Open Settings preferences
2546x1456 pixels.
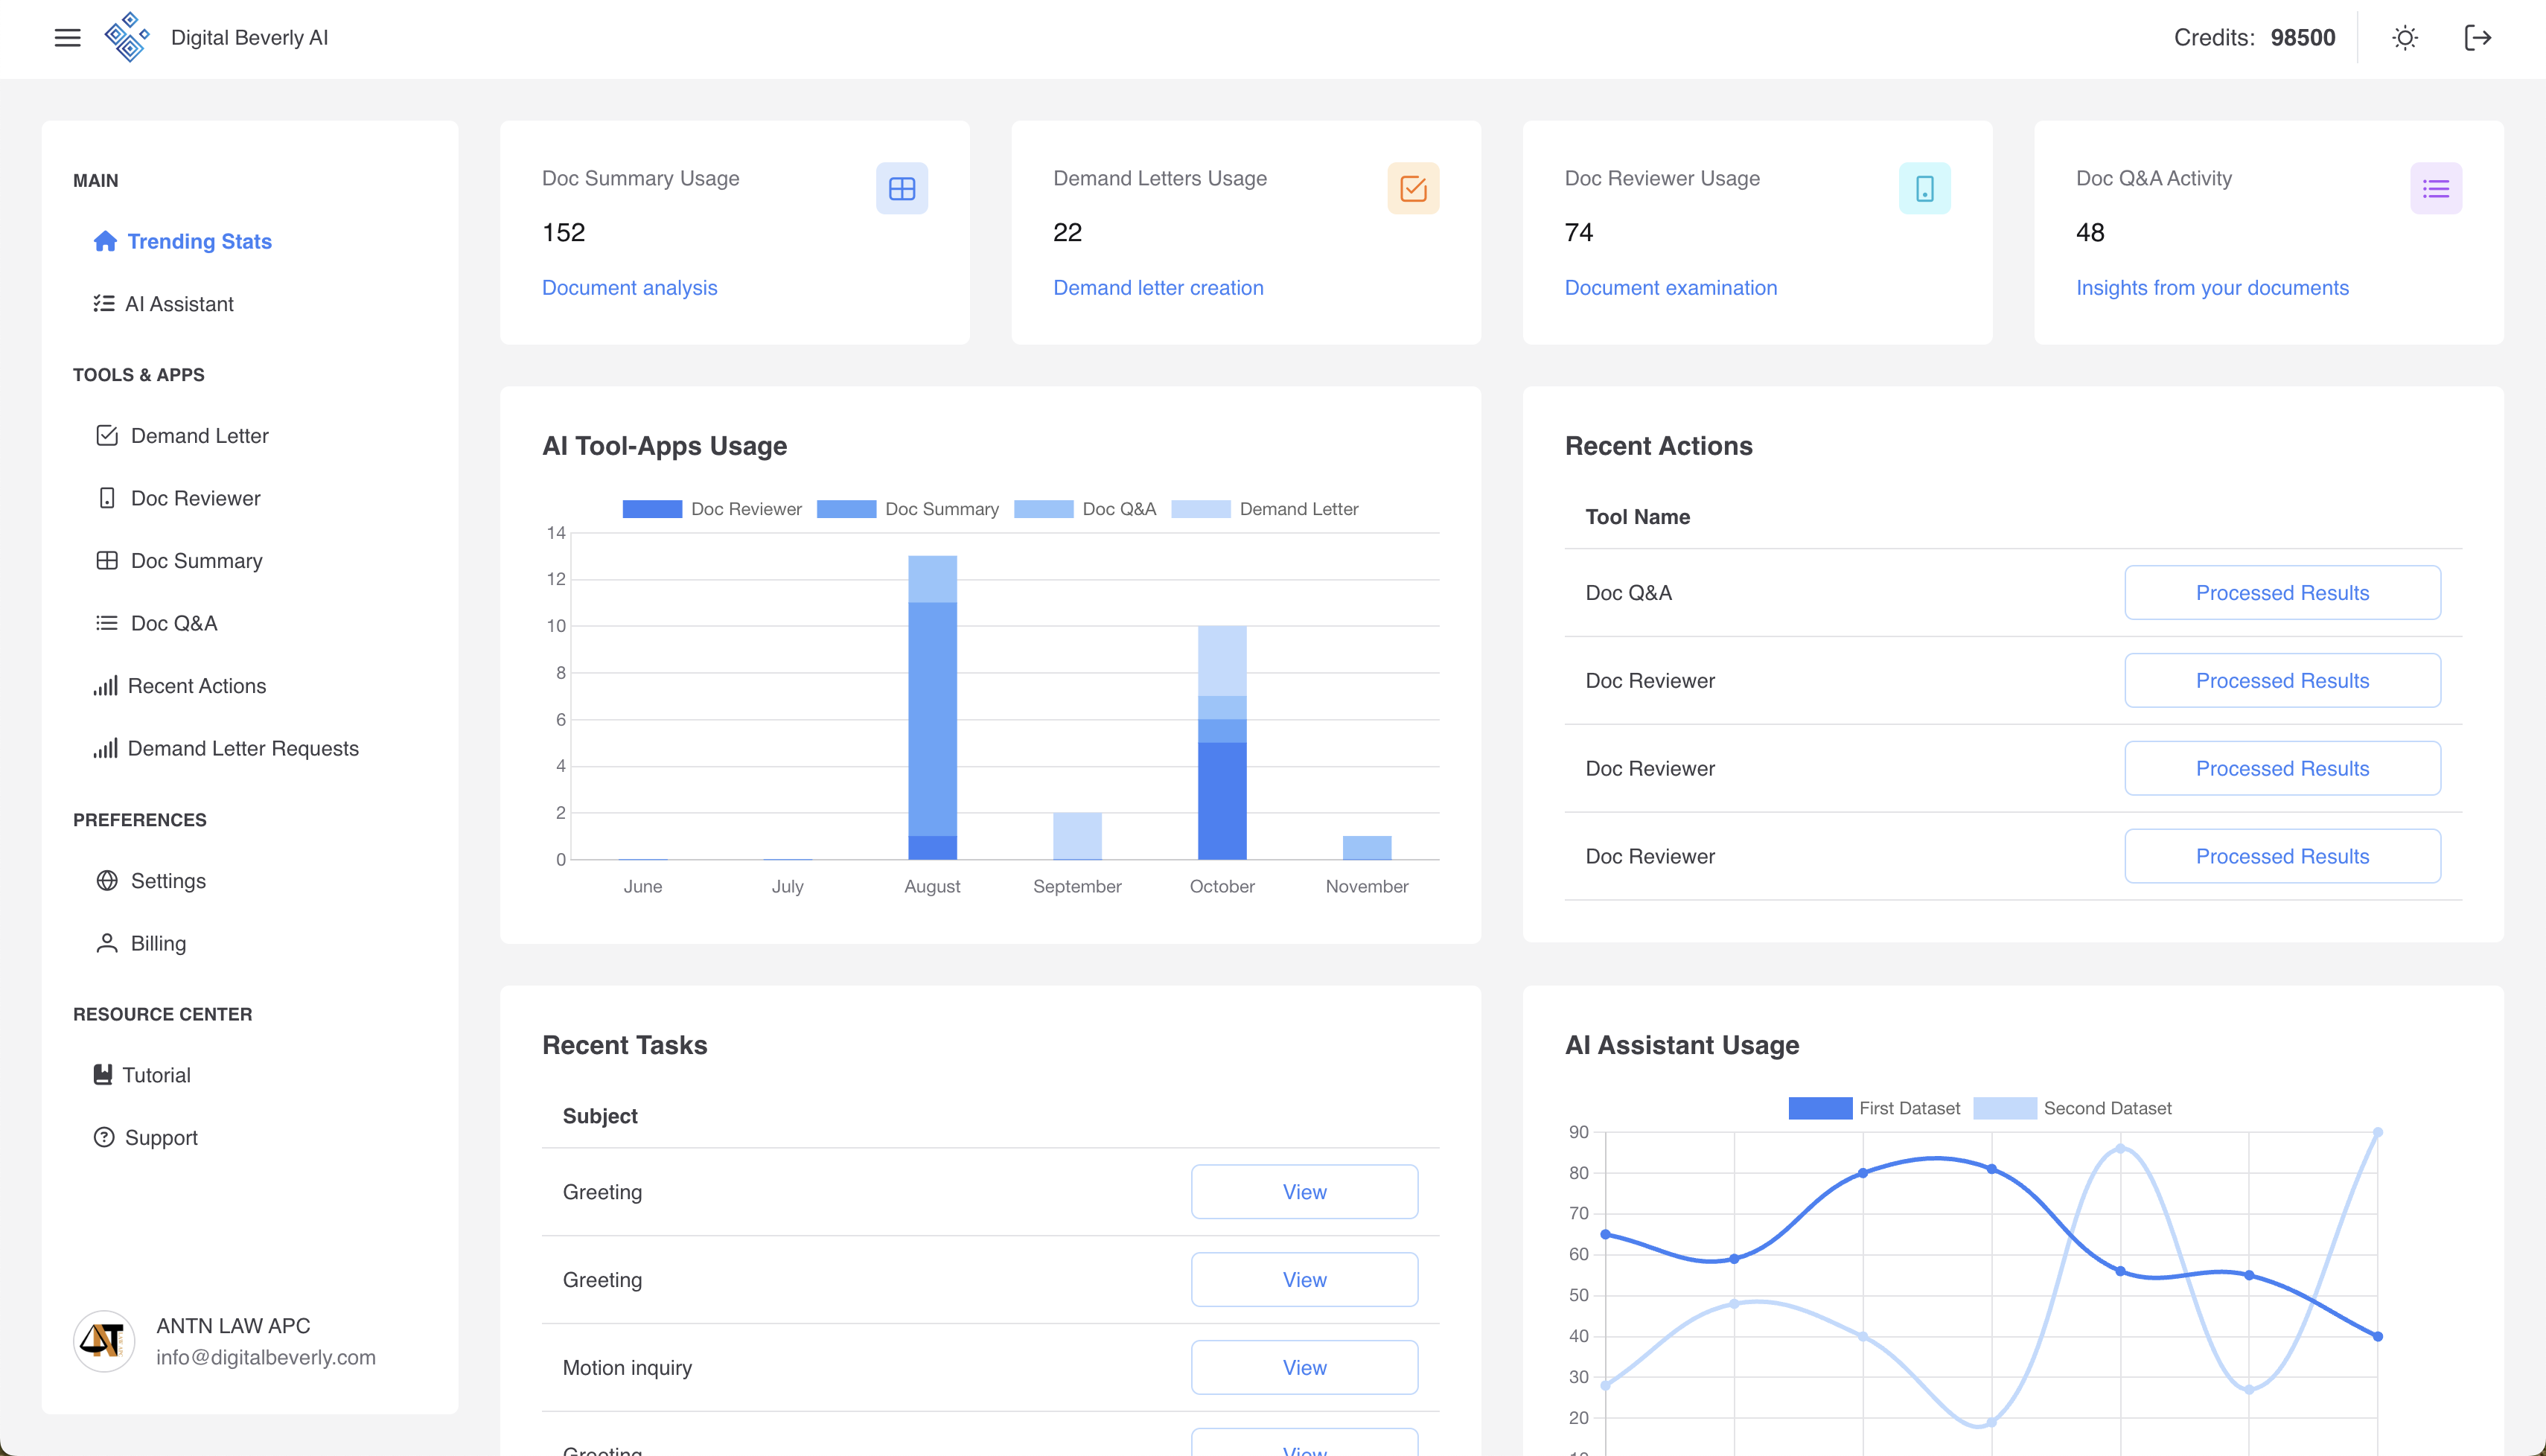[x=168, y=881]
